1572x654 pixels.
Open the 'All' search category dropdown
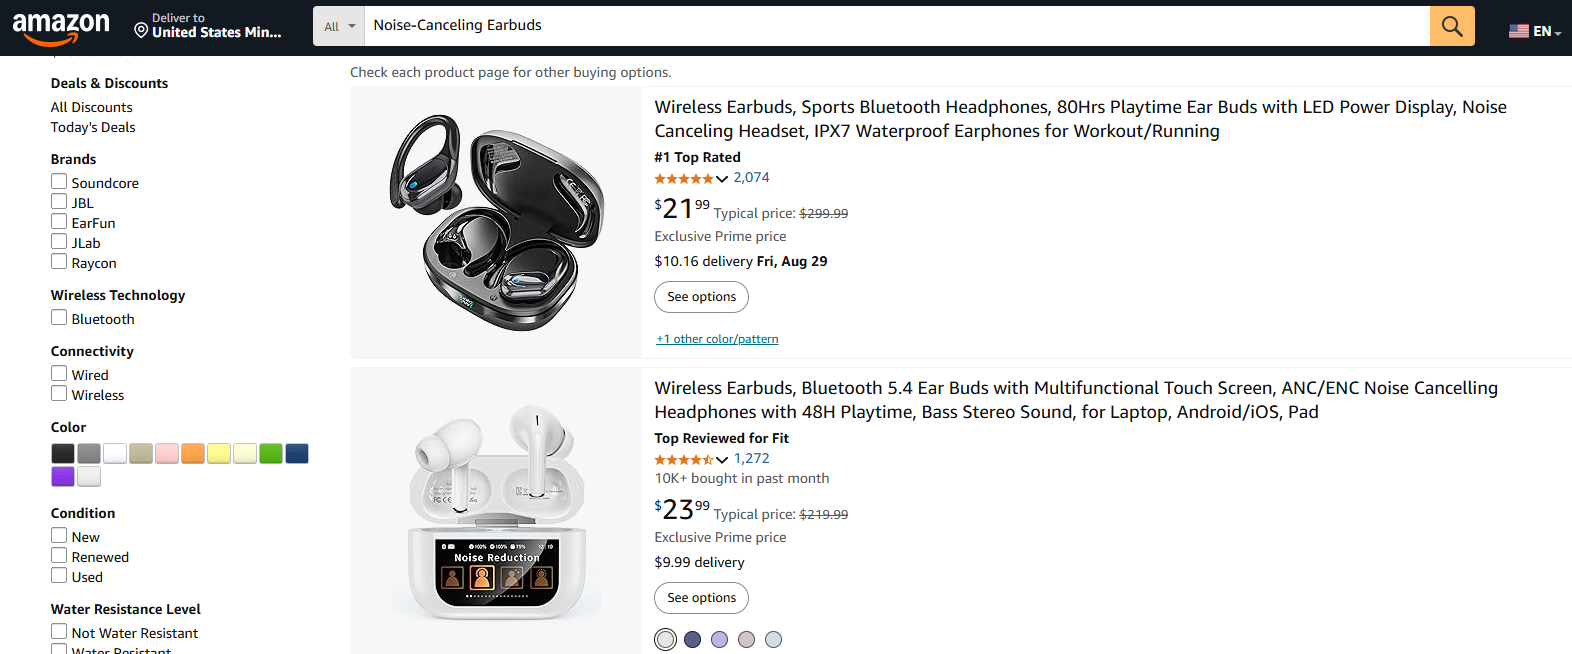339,26
